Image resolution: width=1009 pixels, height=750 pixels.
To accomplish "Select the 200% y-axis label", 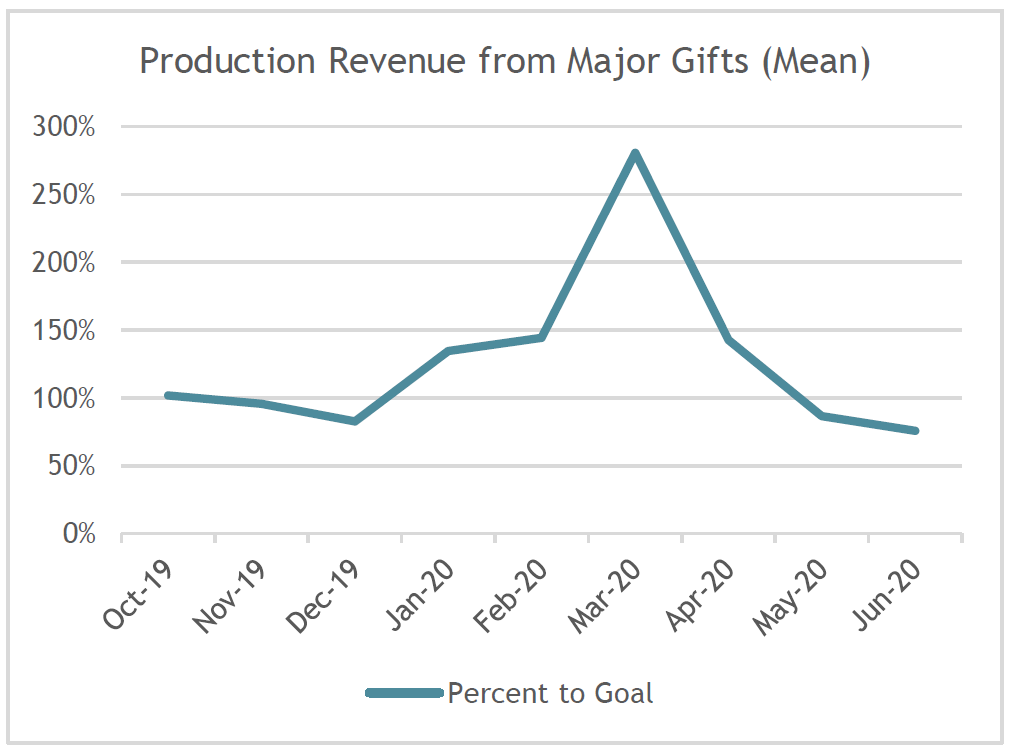I will (x=64, y=262).
